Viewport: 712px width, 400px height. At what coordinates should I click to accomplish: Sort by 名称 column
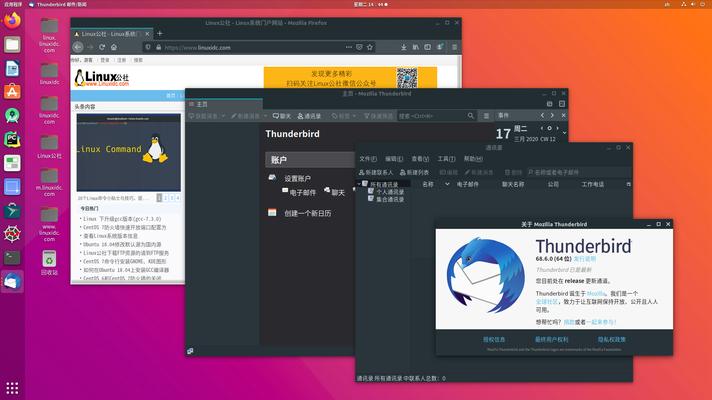point(428,184)
